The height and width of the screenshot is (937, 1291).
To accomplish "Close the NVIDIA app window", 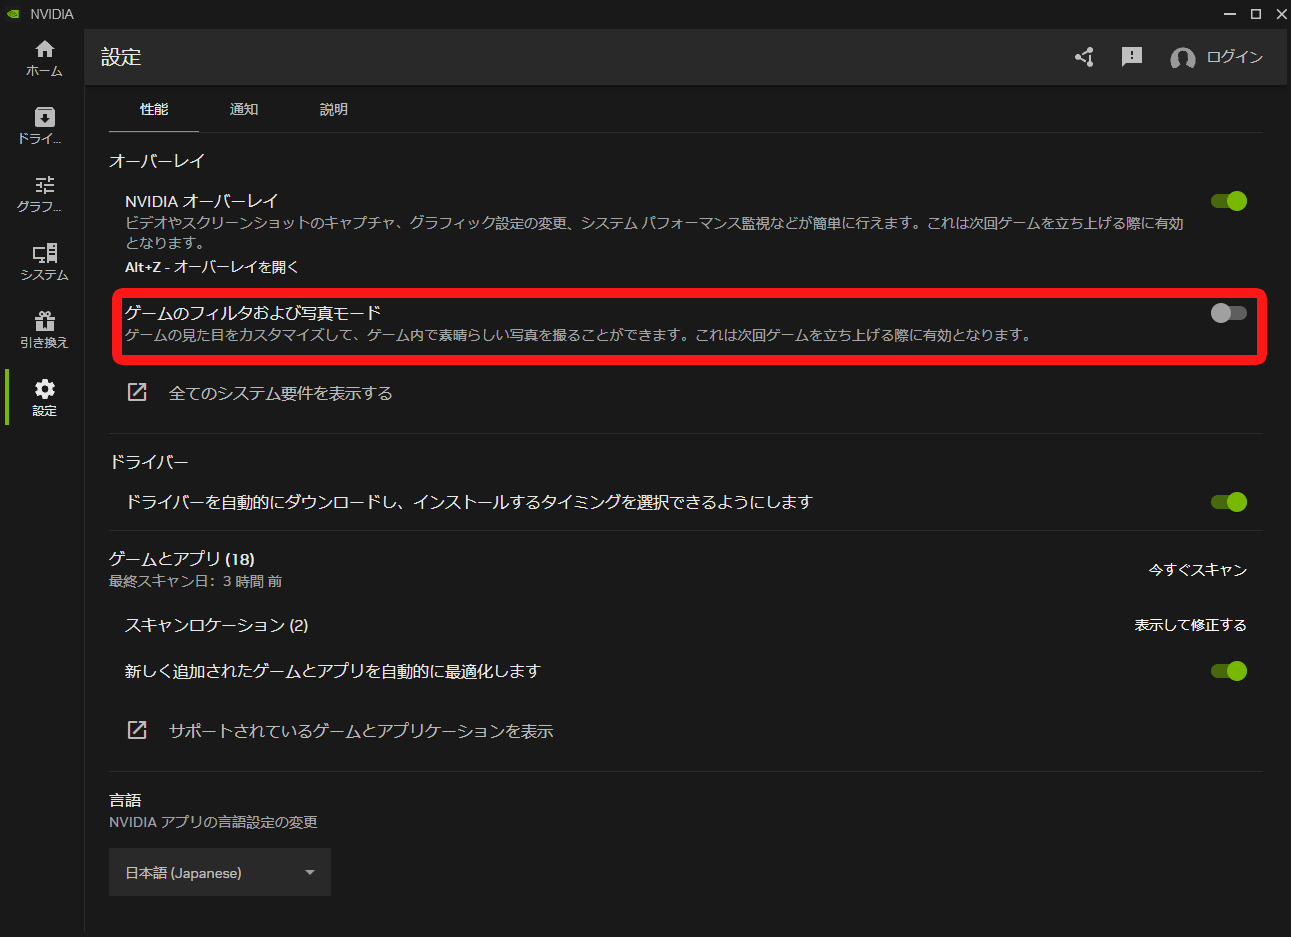I will [x=1281, y=14].
